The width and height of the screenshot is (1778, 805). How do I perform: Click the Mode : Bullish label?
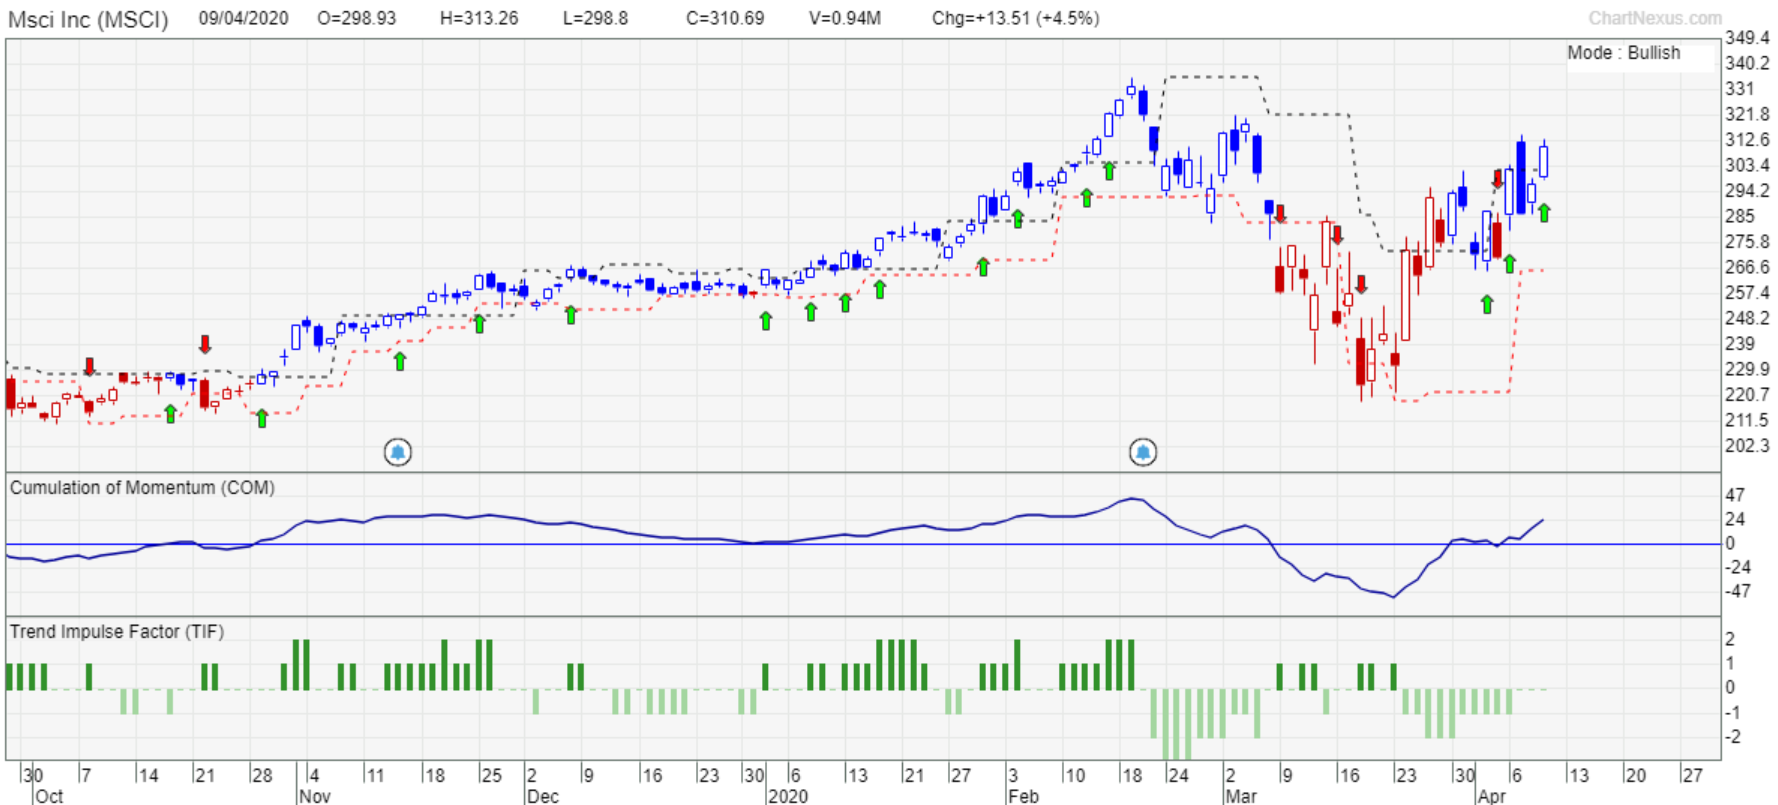(x=1624, y=53)
